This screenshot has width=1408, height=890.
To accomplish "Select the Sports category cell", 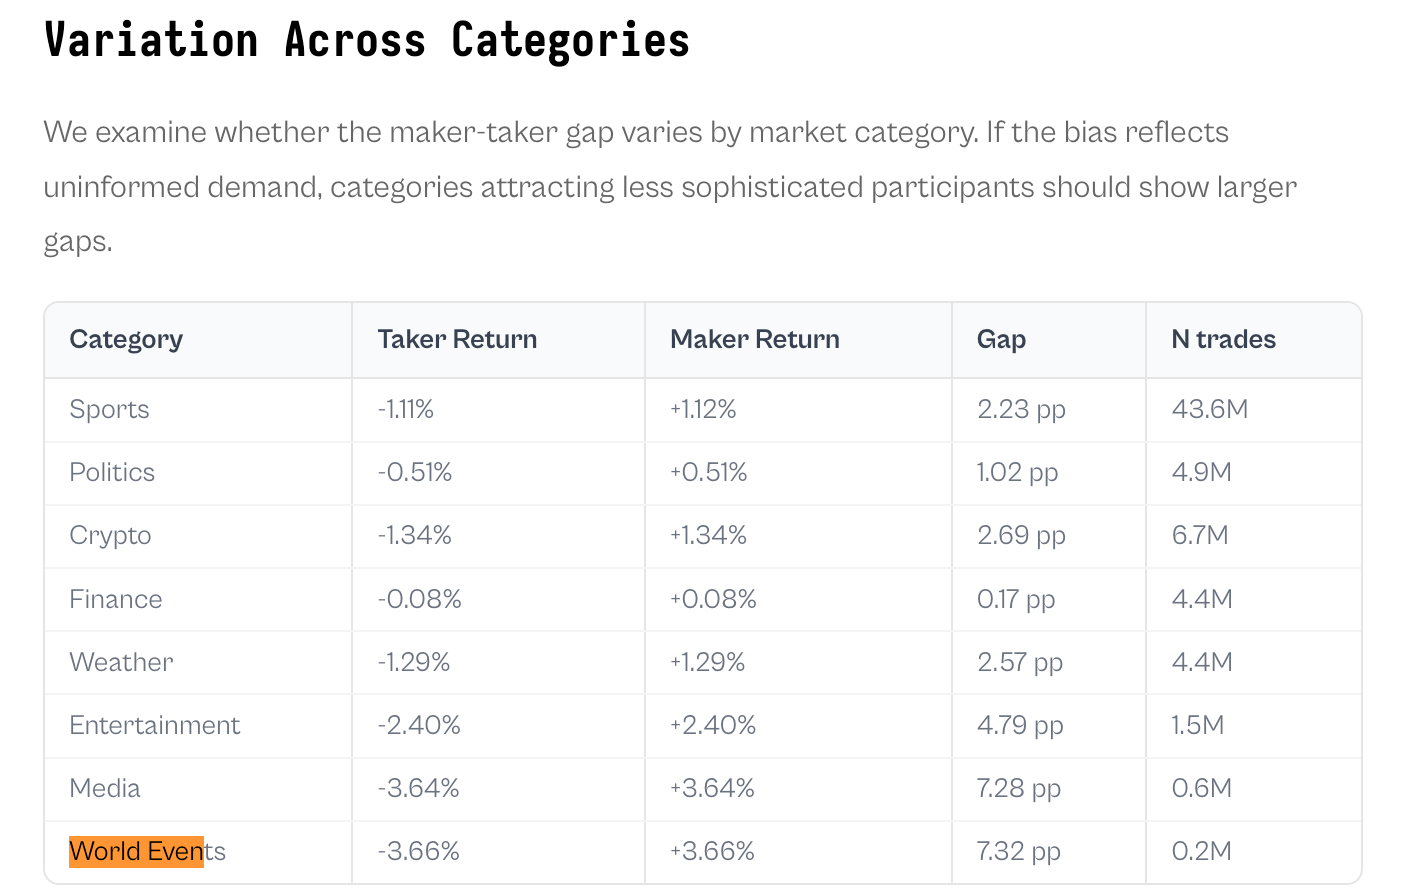I will point(109,410).
